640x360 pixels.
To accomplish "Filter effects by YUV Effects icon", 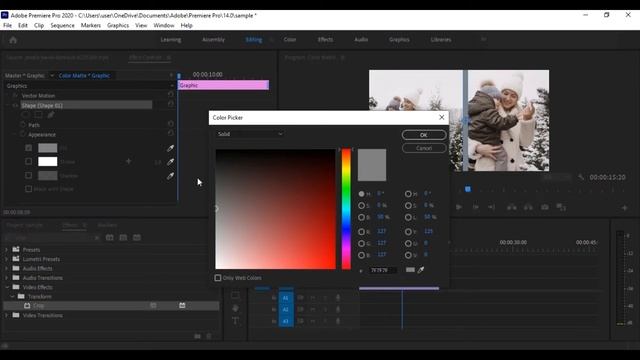I will tap(137, 238).
